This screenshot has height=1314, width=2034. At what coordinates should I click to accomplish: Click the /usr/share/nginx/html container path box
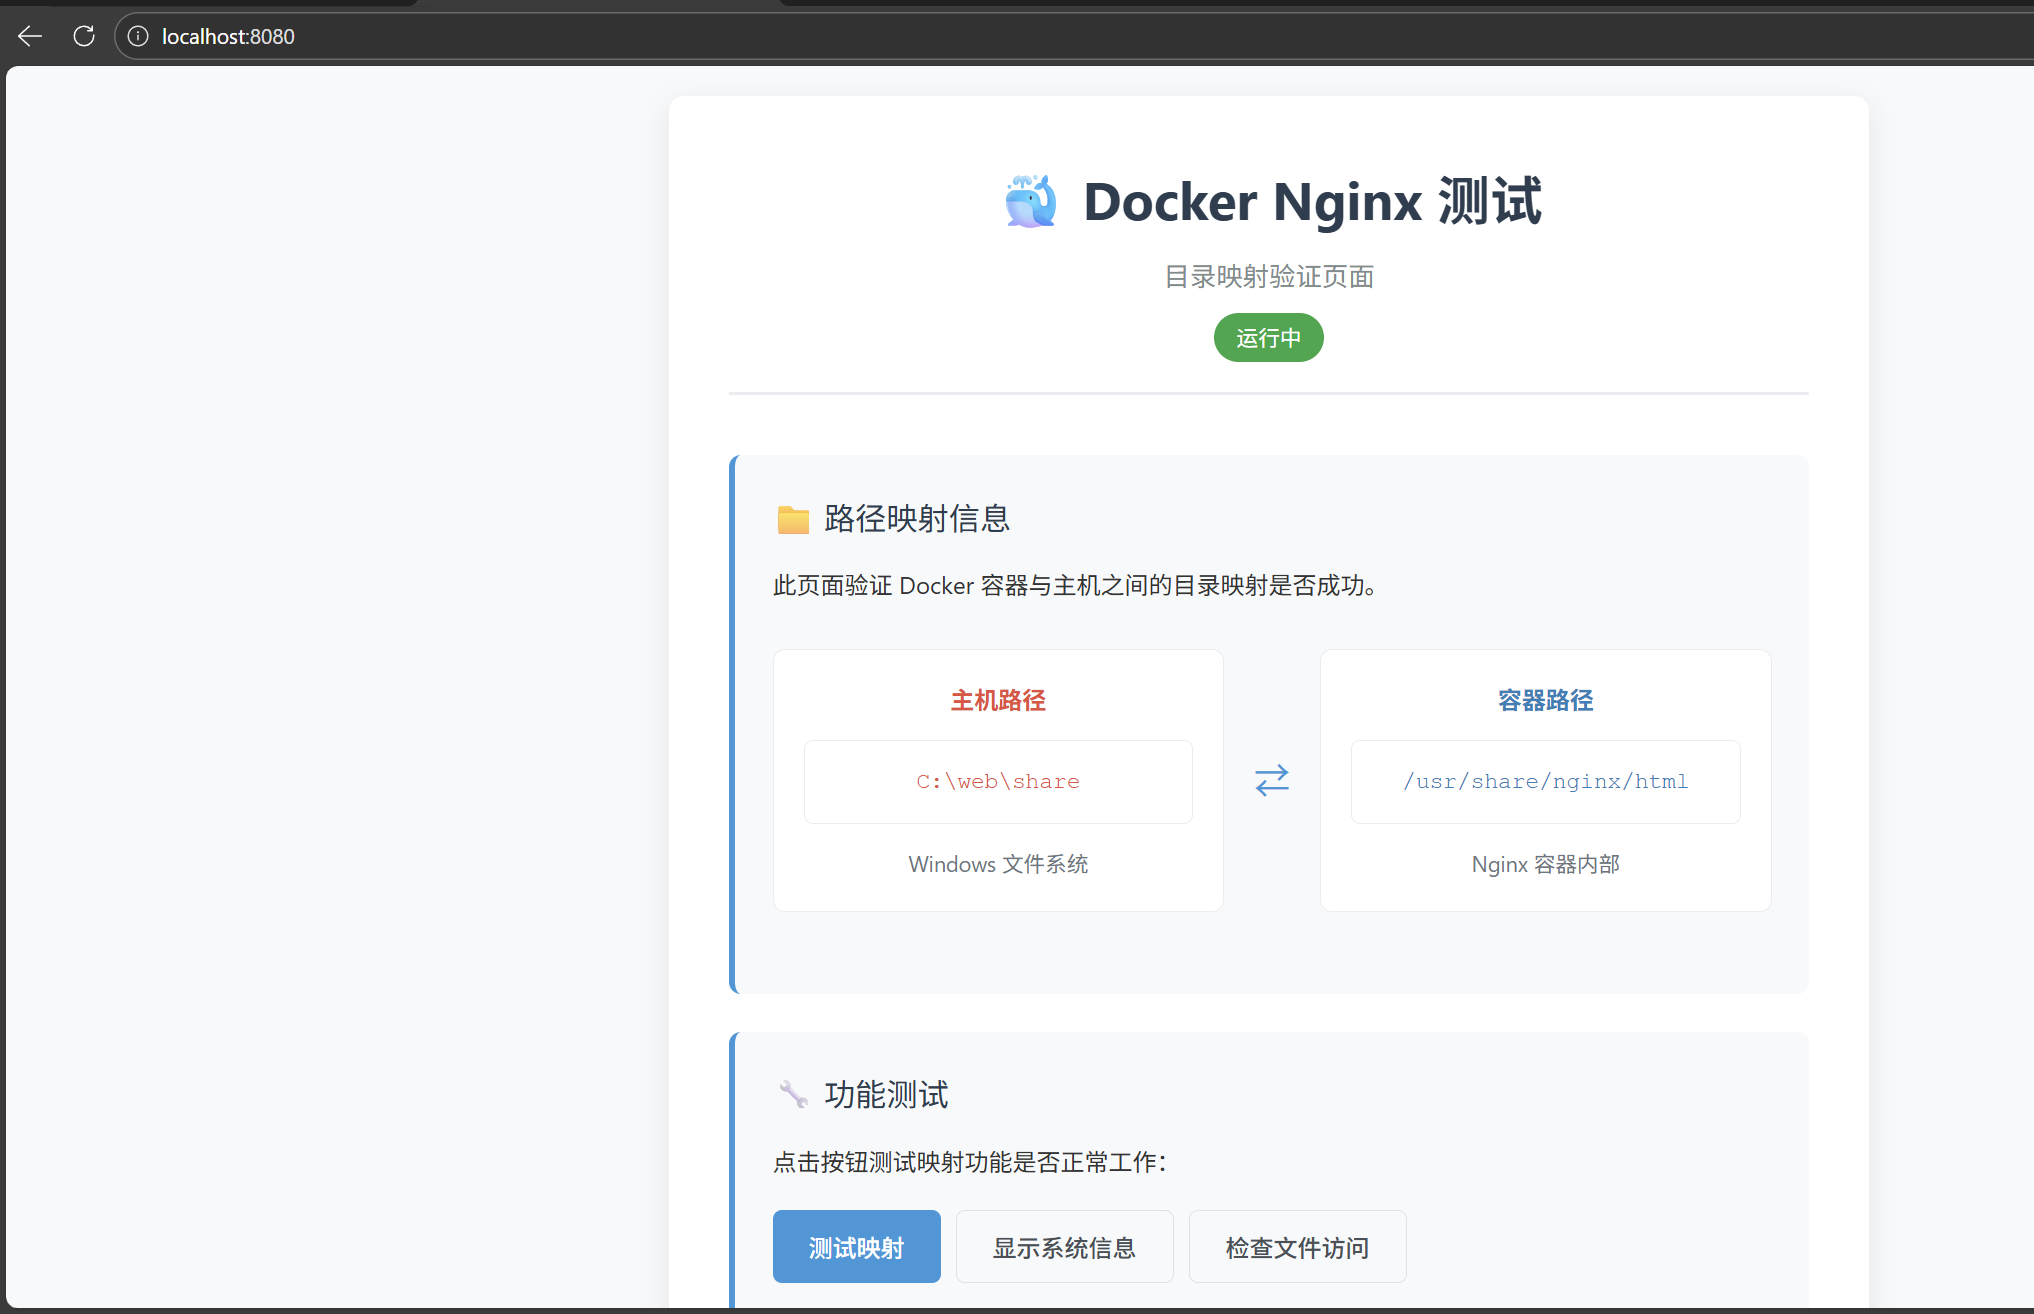[x=1545, y=782]
